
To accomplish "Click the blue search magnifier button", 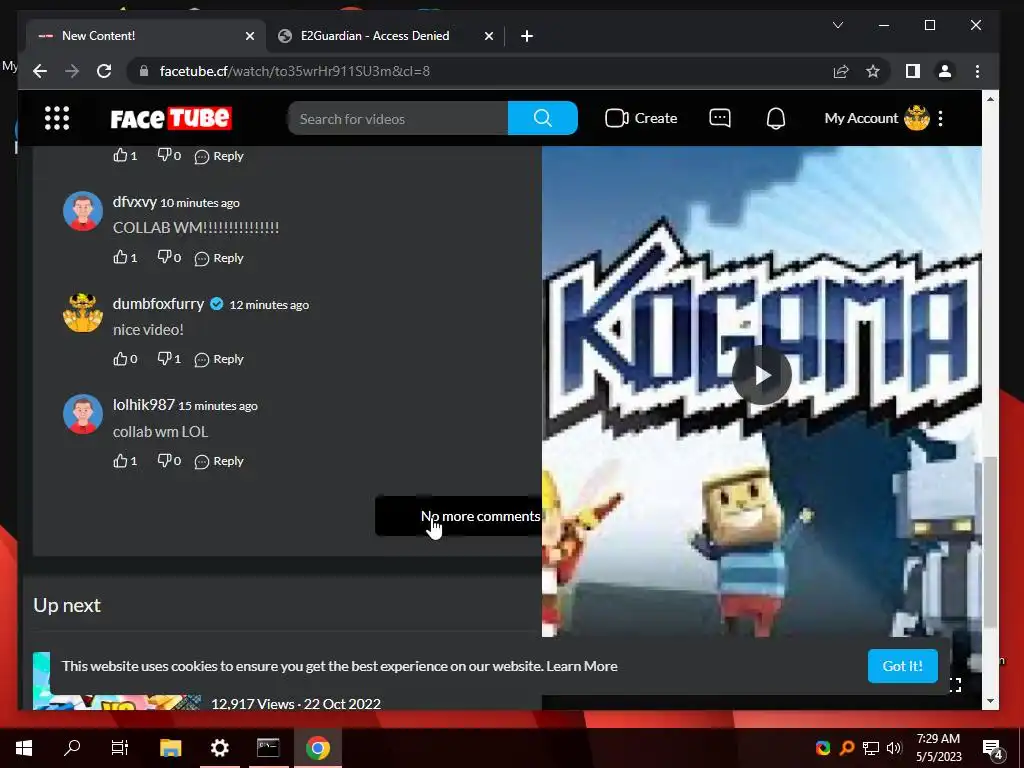I will 542,118.
